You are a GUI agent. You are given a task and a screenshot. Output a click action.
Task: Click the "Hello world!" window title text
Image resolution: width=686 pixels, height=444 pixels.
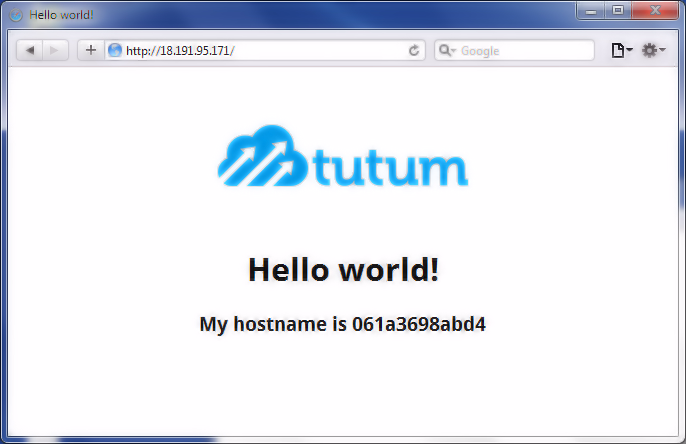click(x=61, y=15)
